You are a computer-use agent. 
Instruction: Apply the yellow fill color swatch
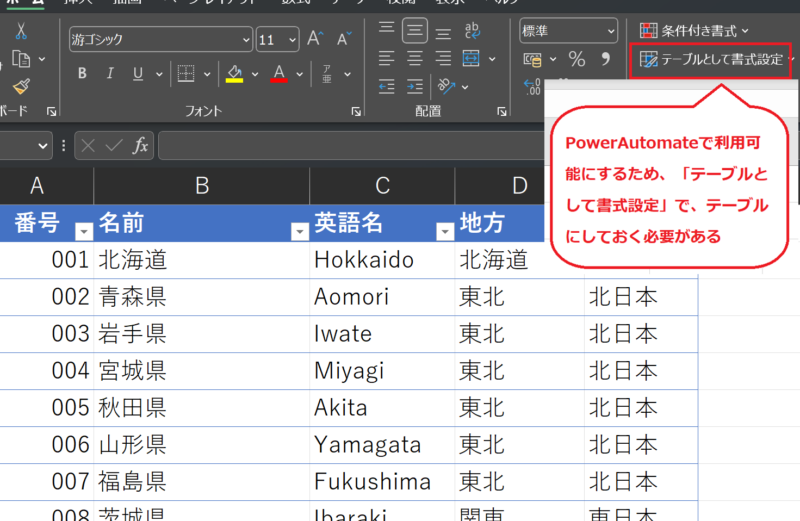tap(234, 74)
